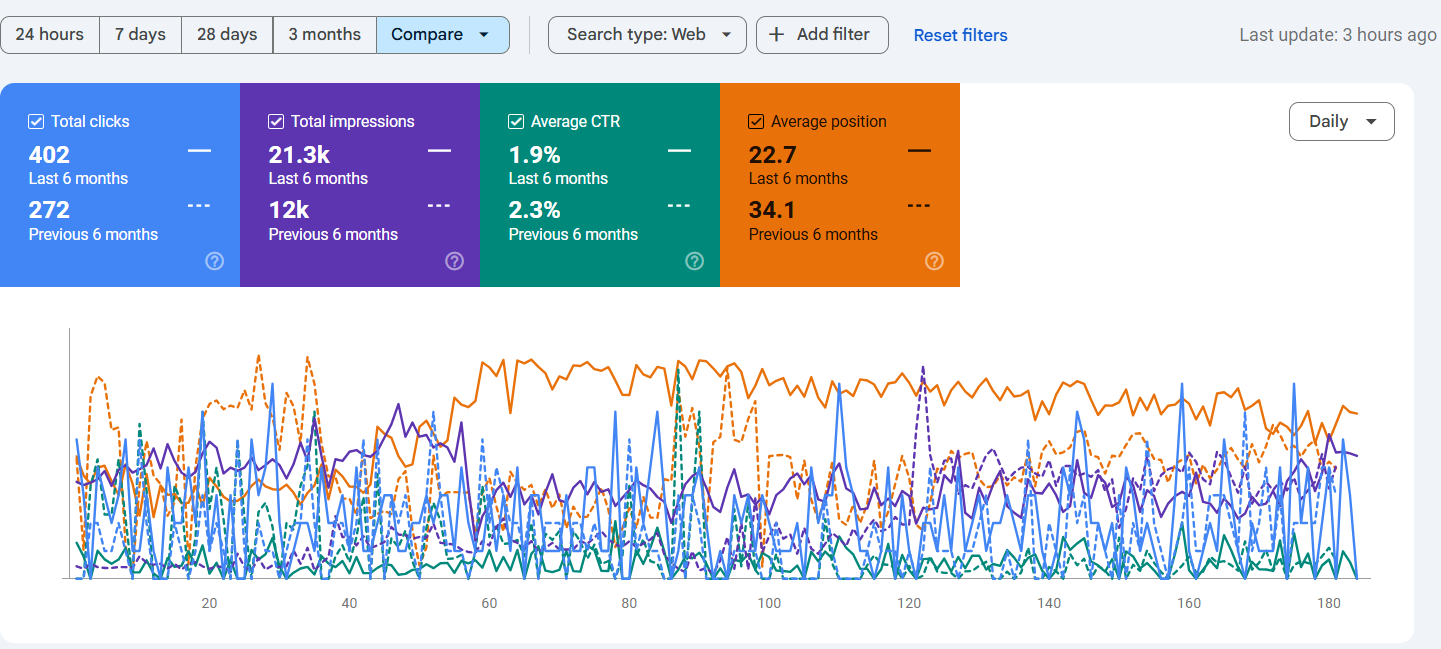Image resolution: width=1441 pixels, height=649 pixels.
Task: Click the Total clicks help icon
Action: tap(214, 261)
